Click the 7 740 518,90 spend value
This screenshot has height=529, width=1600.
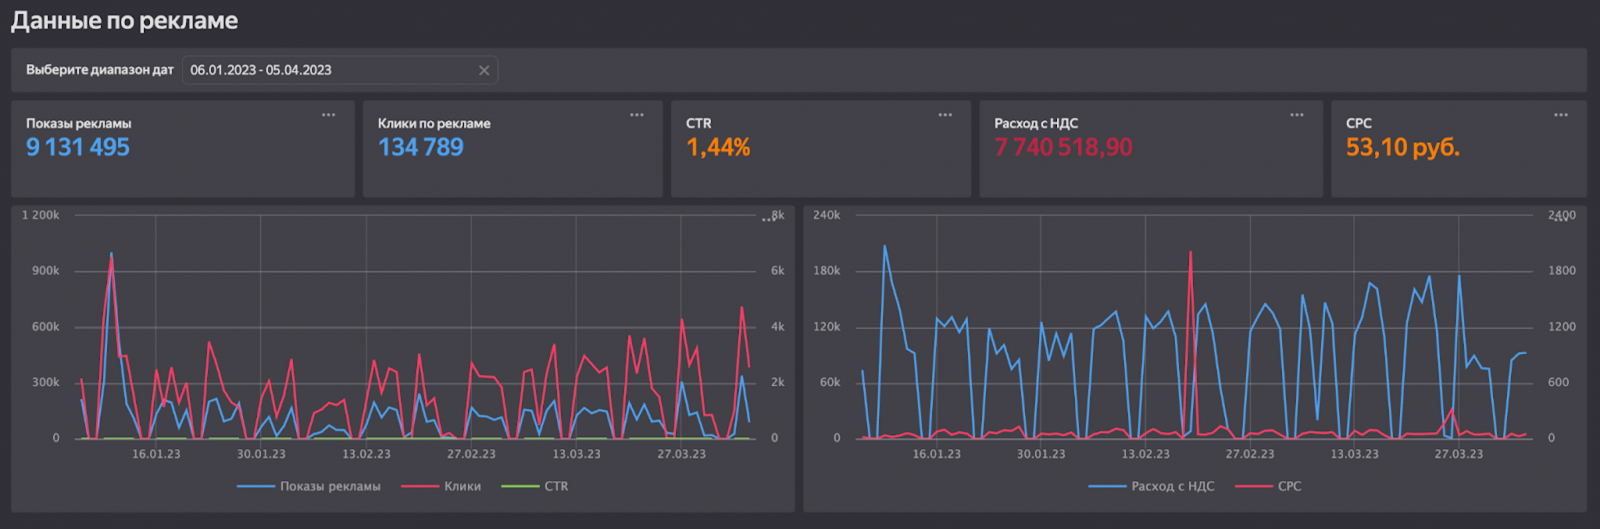coord(1063,147)
